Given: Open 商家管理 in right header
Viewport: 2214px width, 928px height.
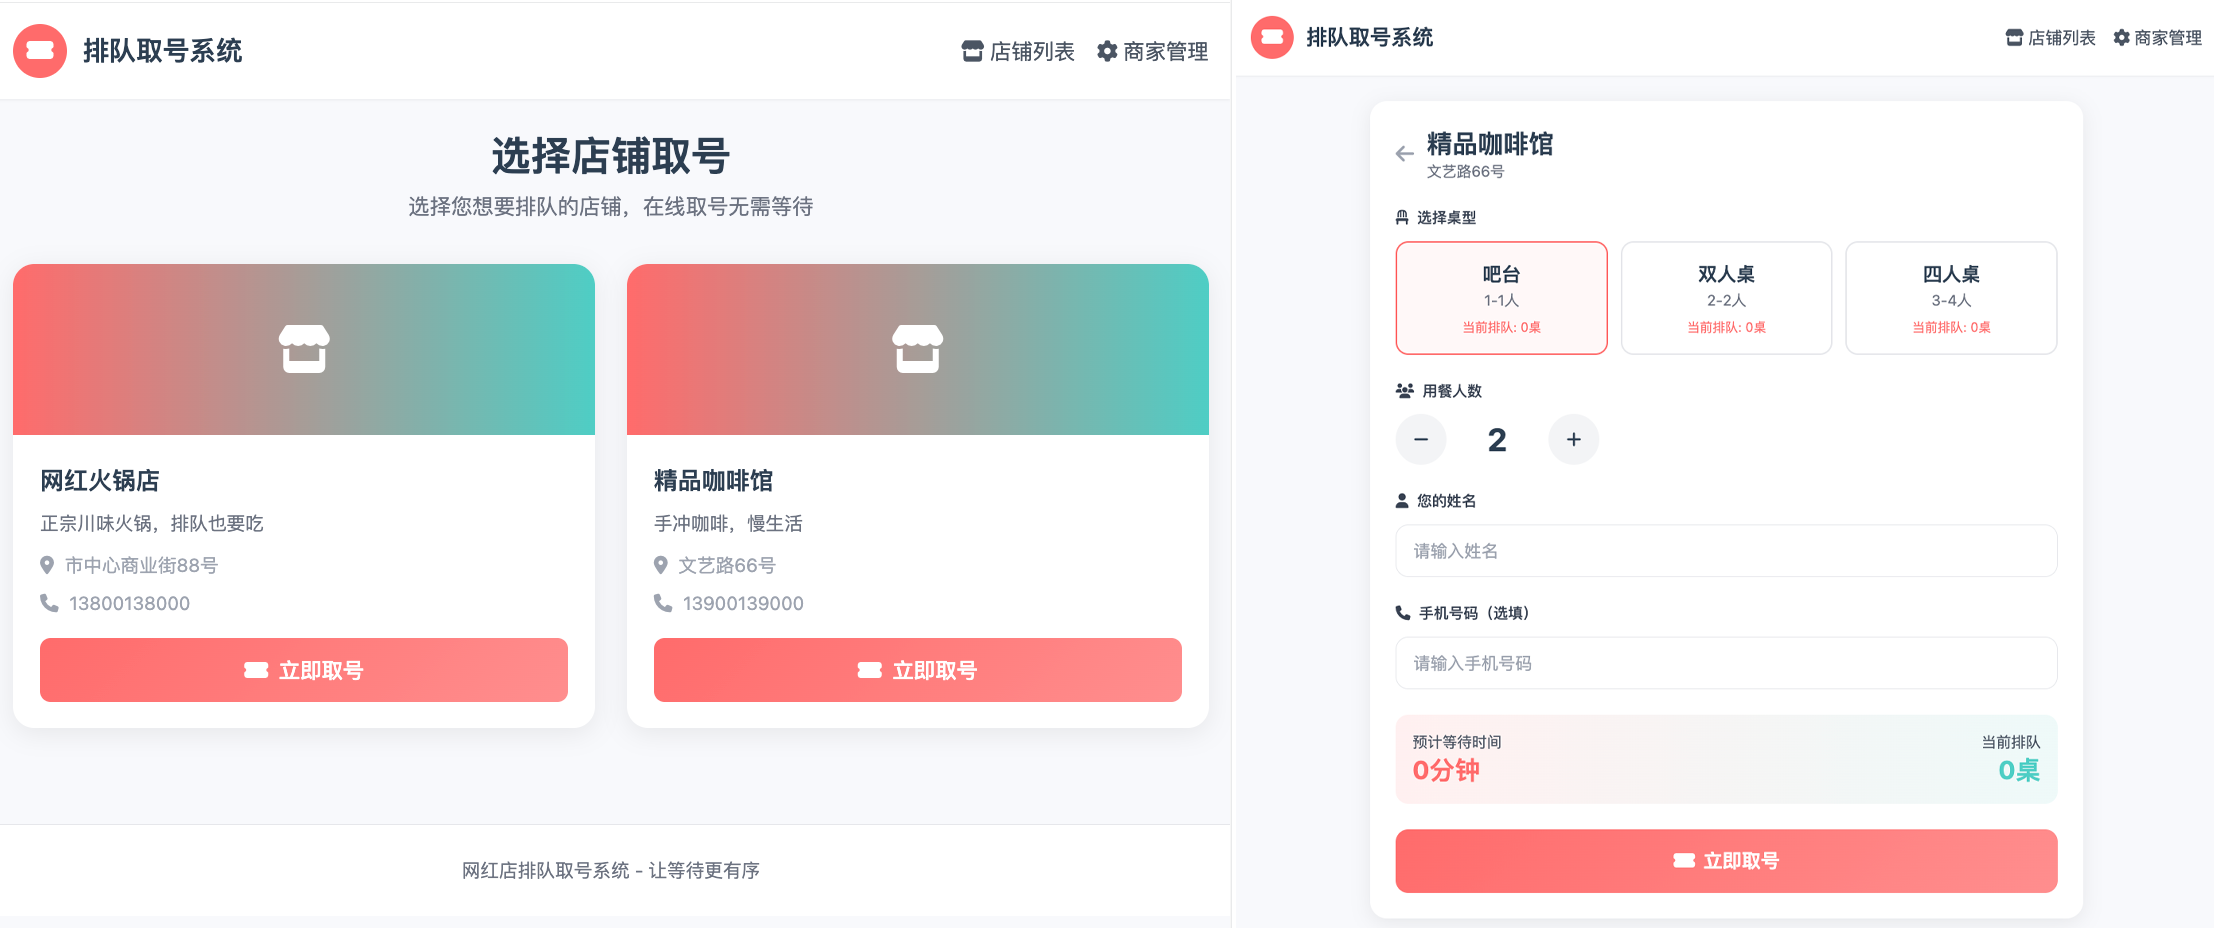Looking at the screenshot, I should 2157,38.
